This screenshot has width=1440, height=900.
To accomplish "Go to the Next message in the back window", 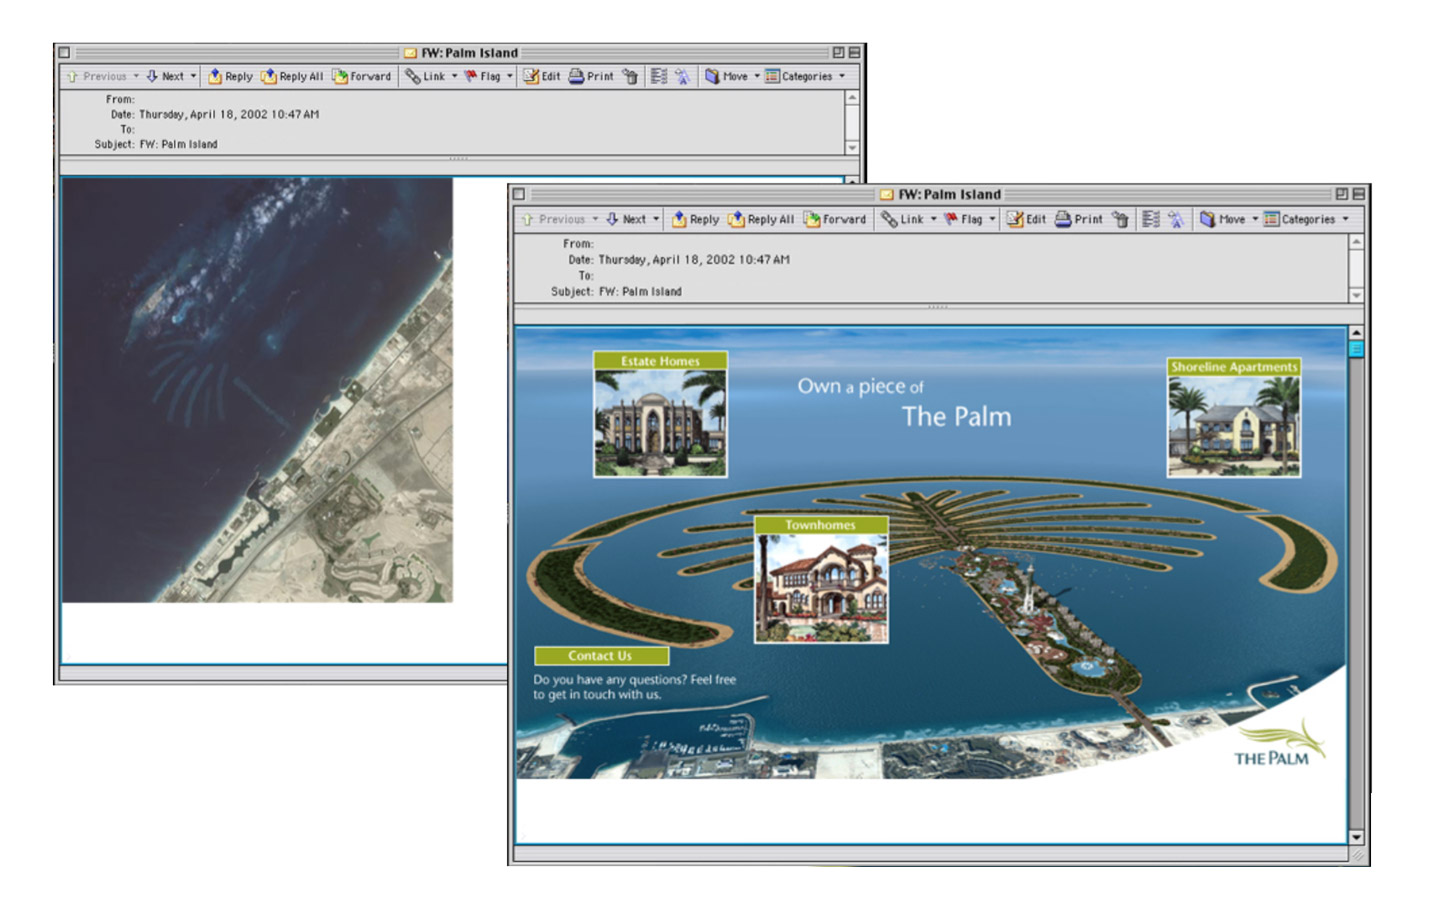I will tap(165, 76).
